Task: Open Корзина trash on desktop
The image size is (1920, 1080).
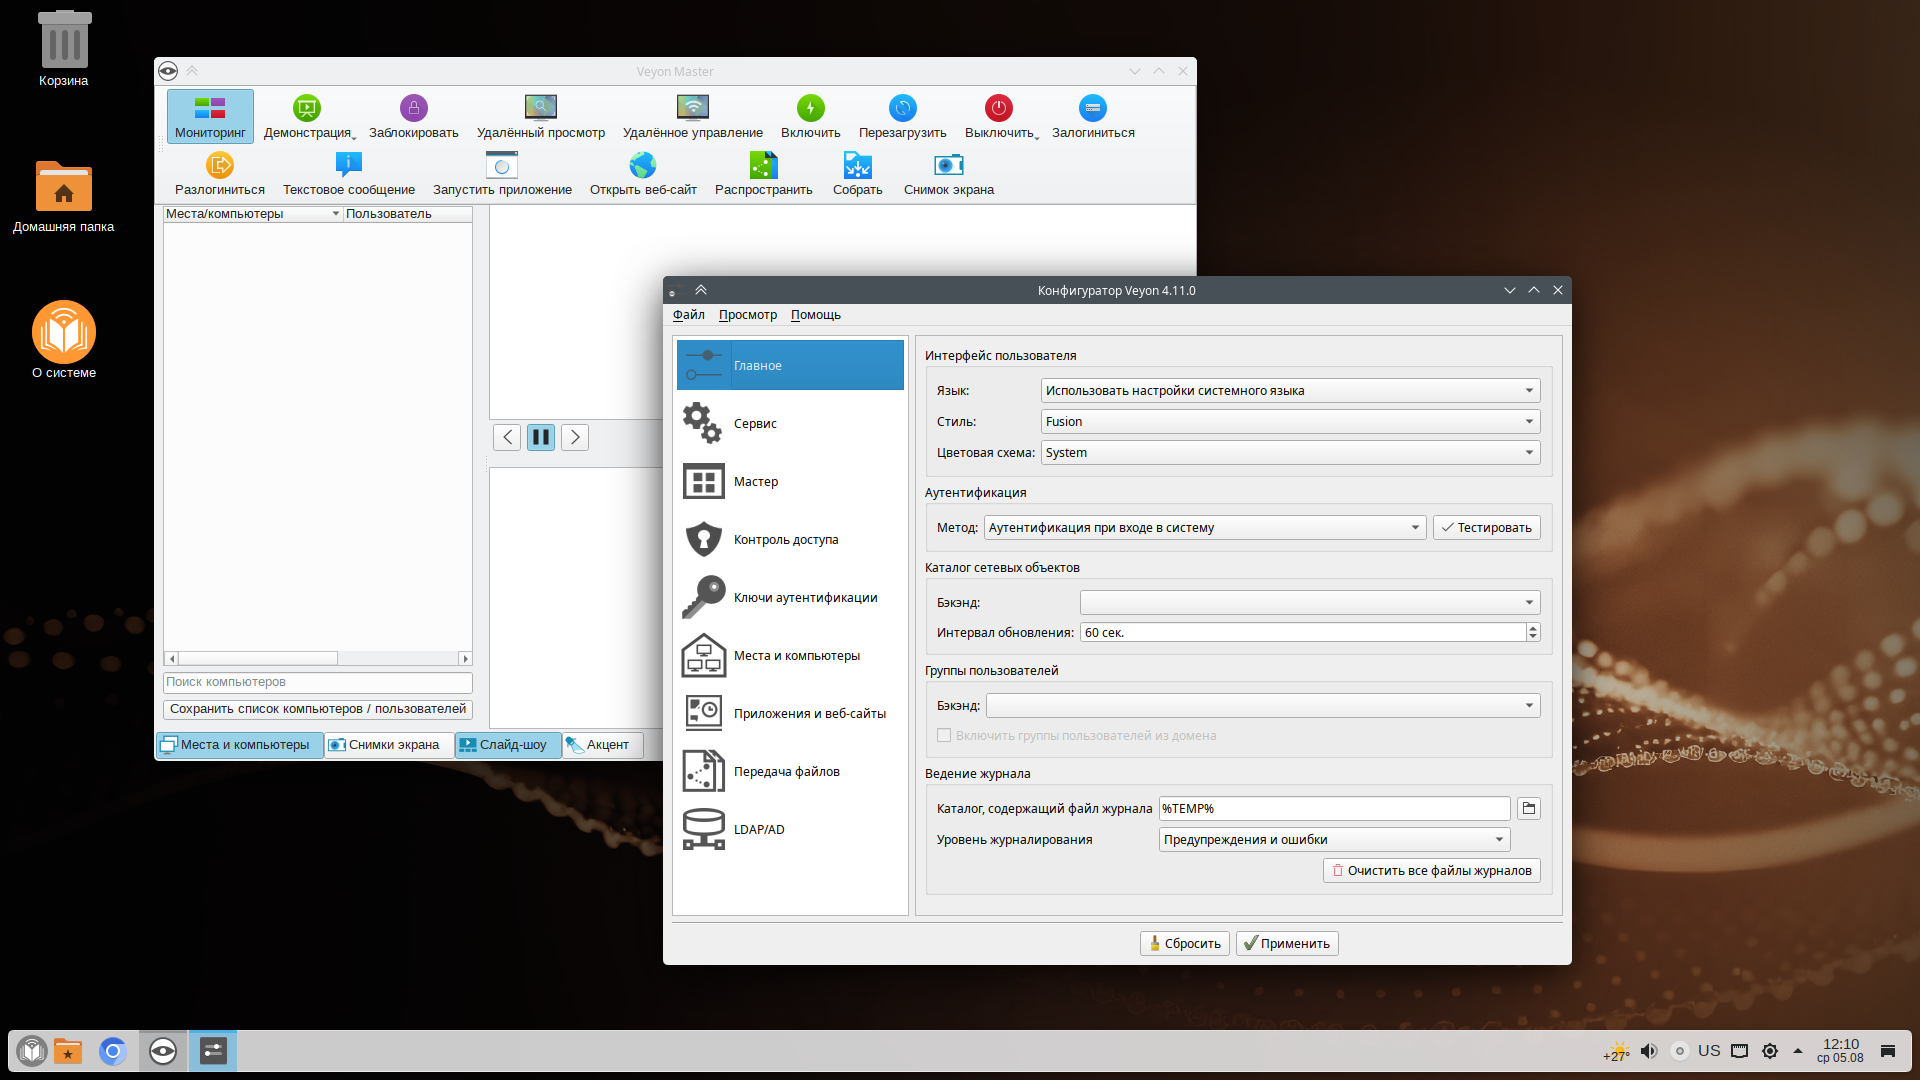Action: [x=64, y=48]
